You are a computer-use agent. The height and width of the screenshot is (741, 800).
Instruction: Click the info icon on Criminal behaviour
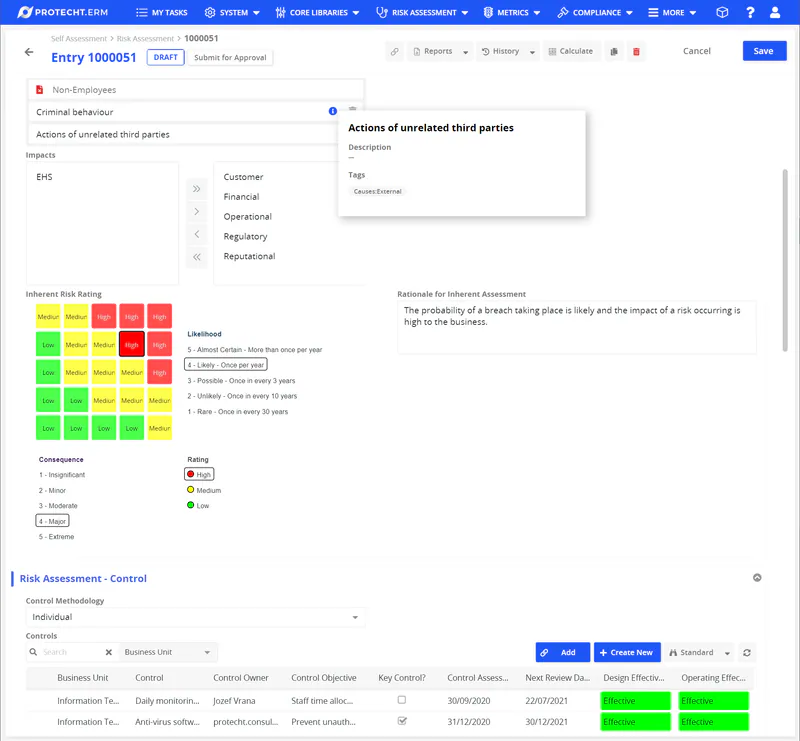(x=333, y=111)
